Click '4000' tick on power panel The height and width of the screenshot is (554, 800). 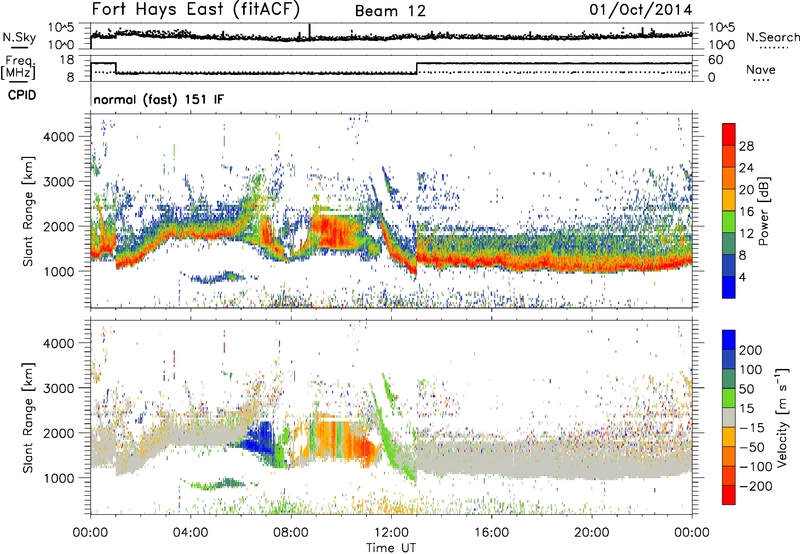pyautogui.click(x=59, y=137)
